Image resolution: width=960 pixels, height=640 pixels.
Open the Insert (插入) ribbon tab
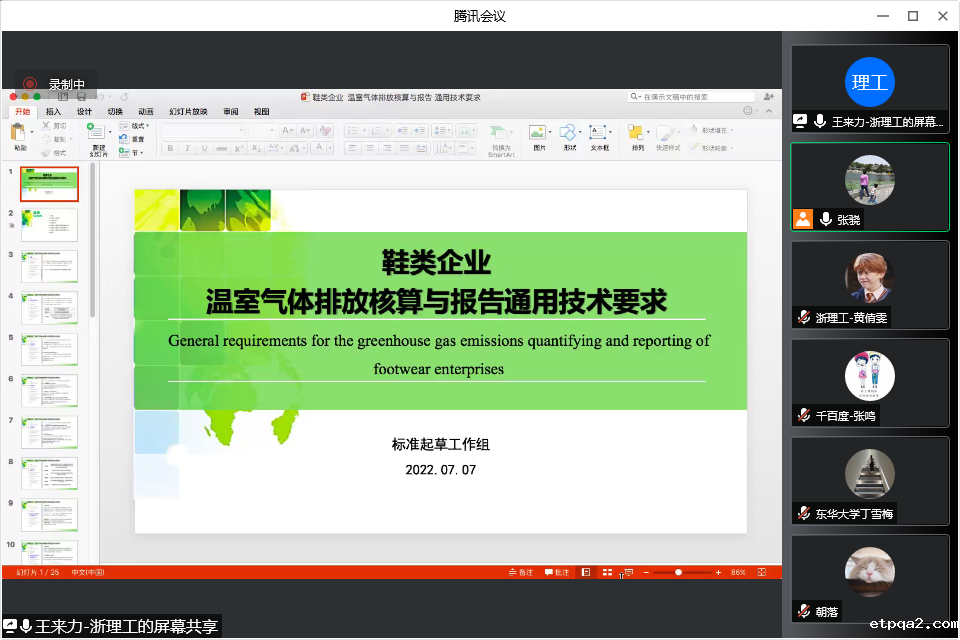pyautogui.click(x=53, y=112)
